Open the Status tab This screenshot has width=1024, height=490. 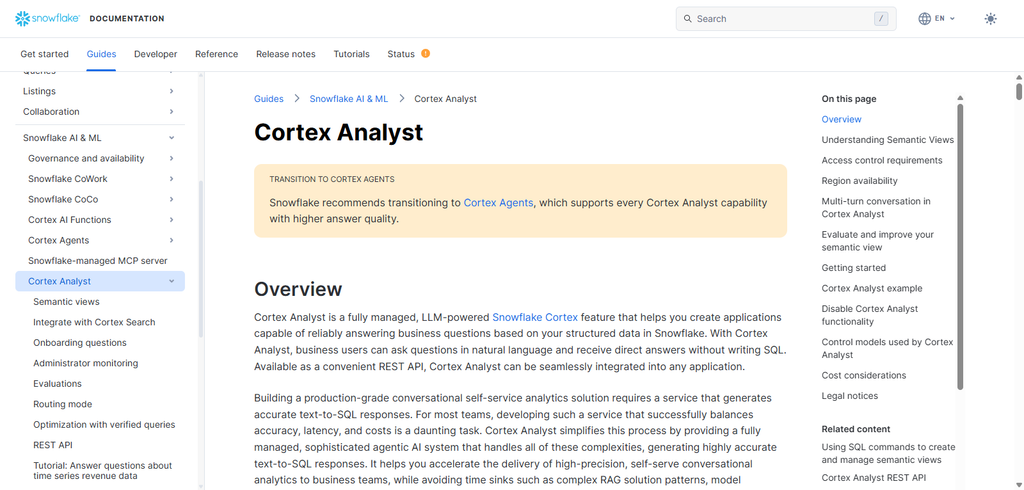(401, 54)
